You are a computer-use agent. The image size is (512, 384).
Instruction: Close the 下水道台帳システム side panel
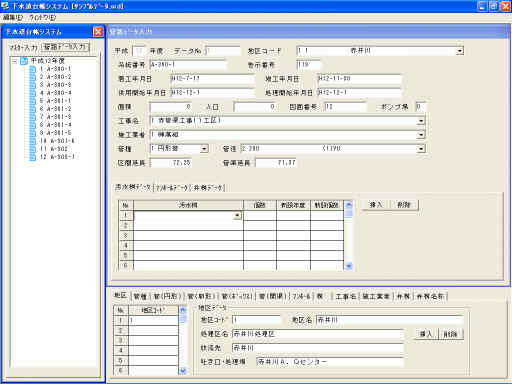pos(98,32)
